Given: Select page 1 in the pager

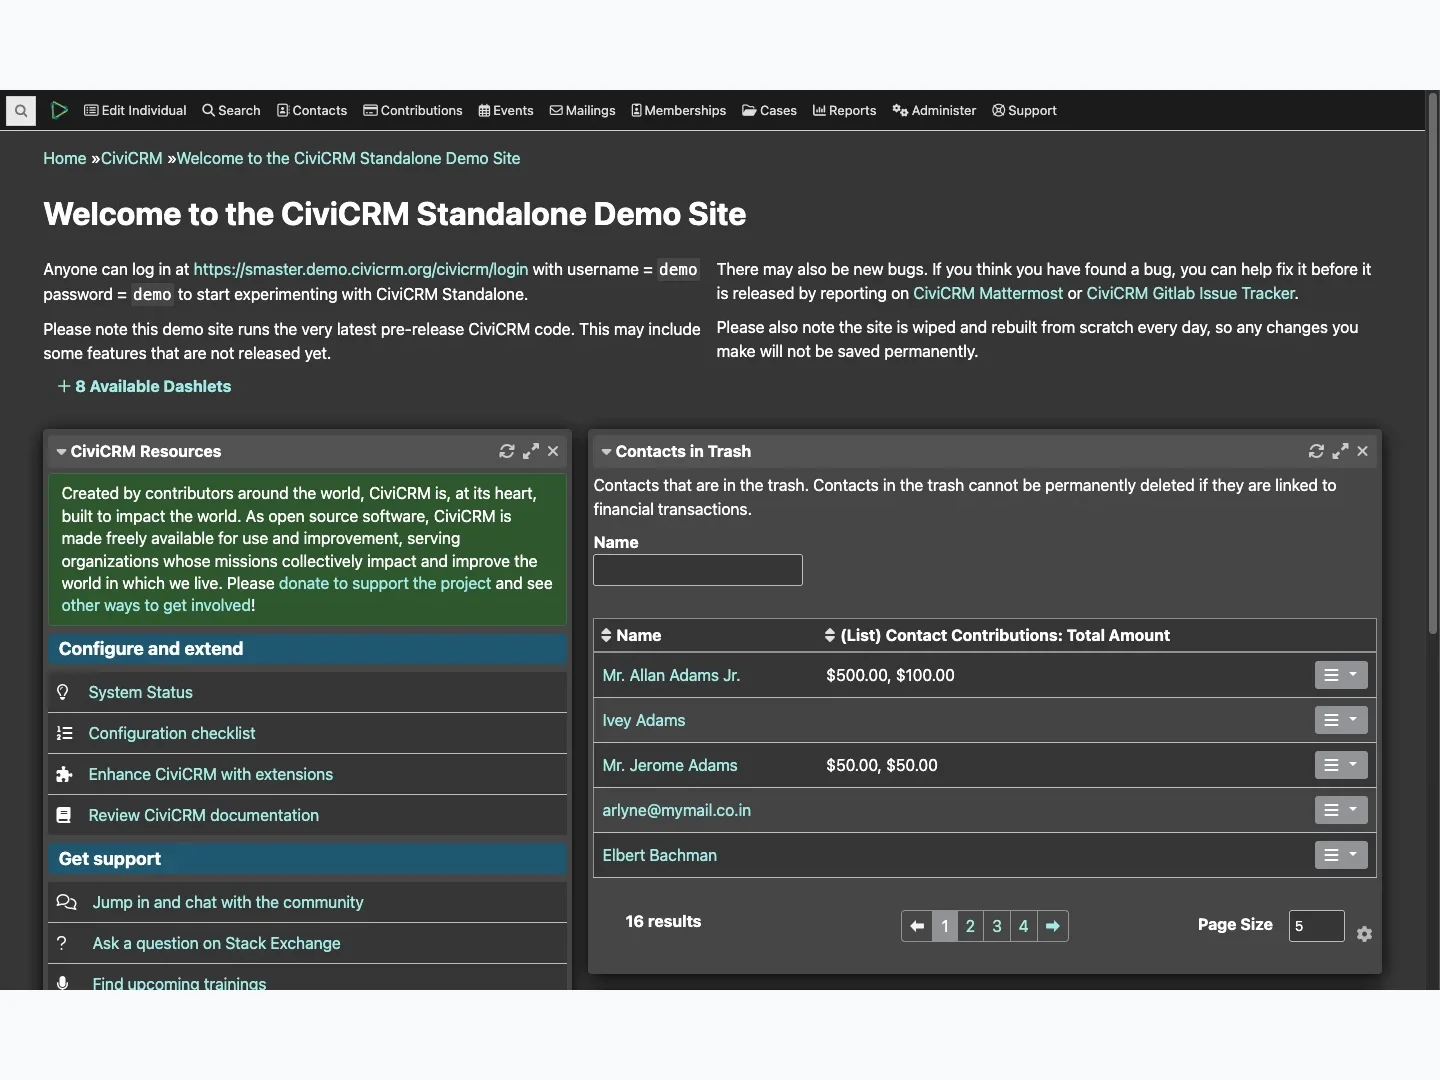Looking at the screenshot, I should click(x=945, y=926).
